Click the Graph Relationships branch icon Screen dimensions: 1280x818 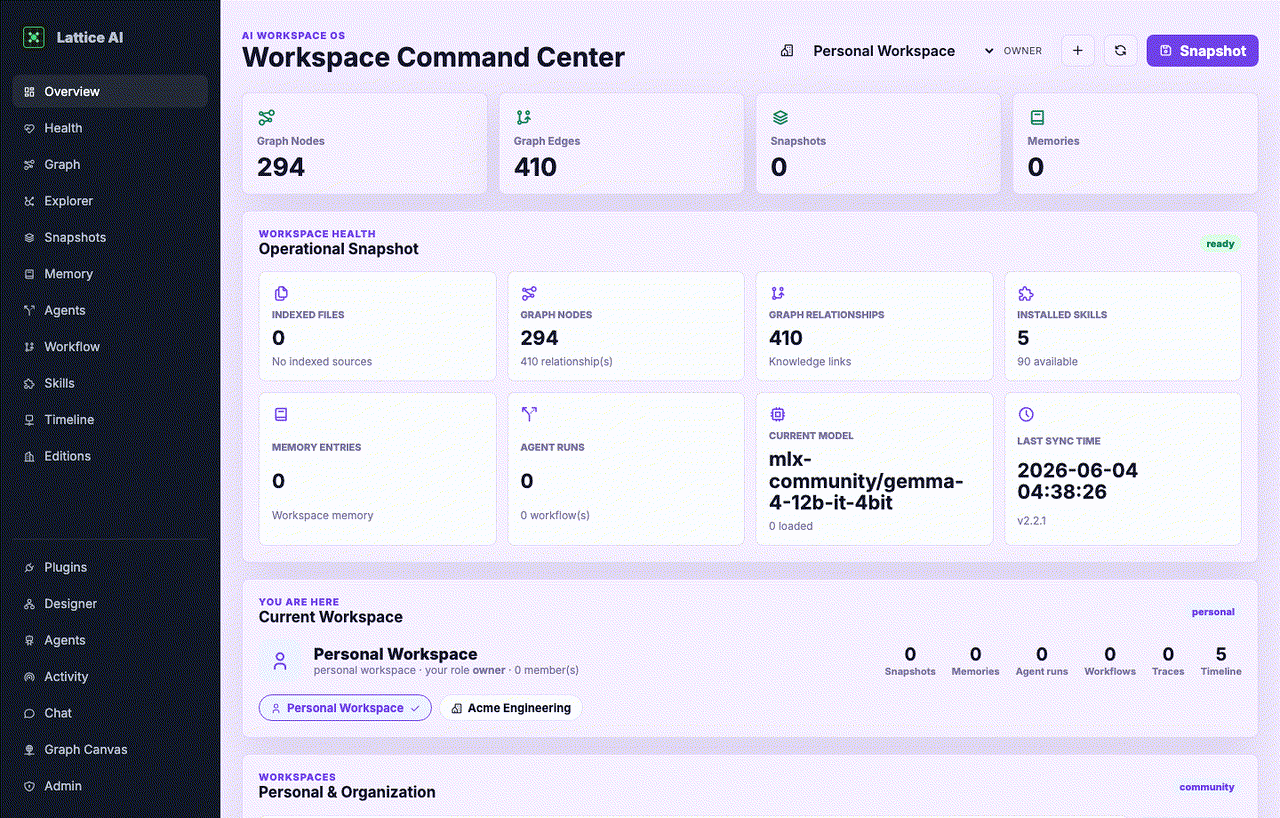click(778, 293)
